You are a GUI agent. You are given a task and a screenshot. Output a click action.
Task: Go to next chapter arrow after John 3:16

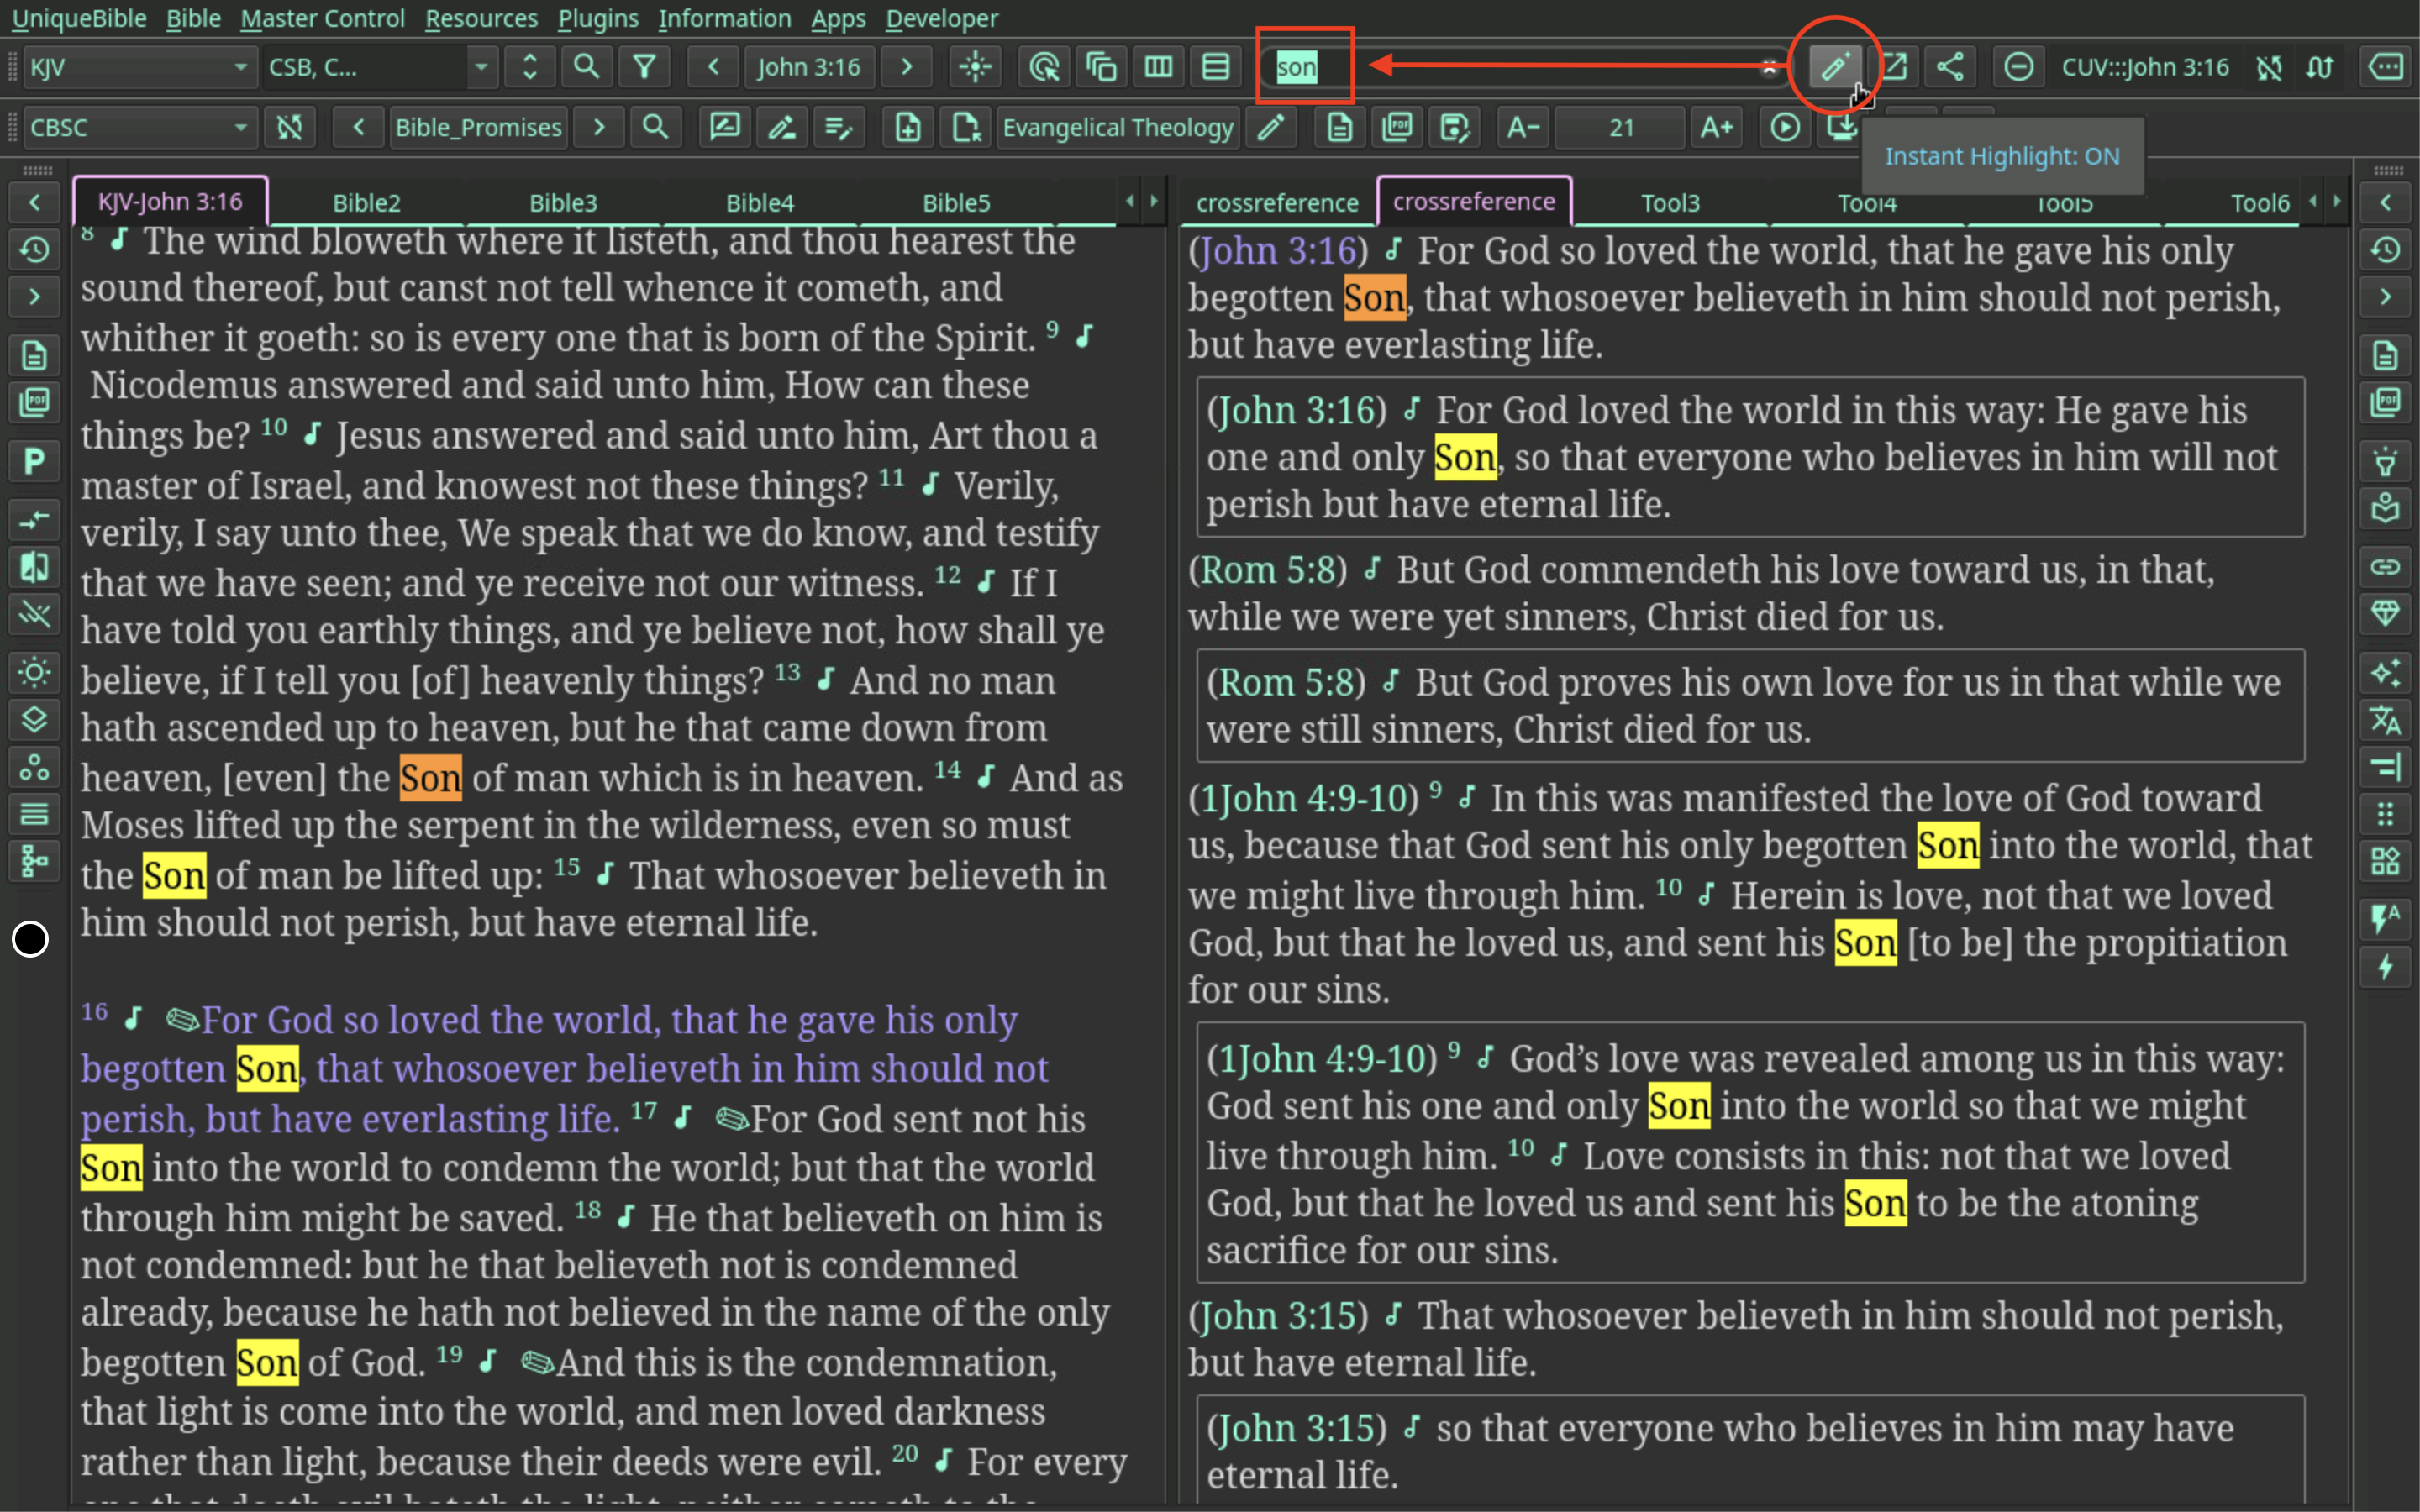click(x=907, y=67)
